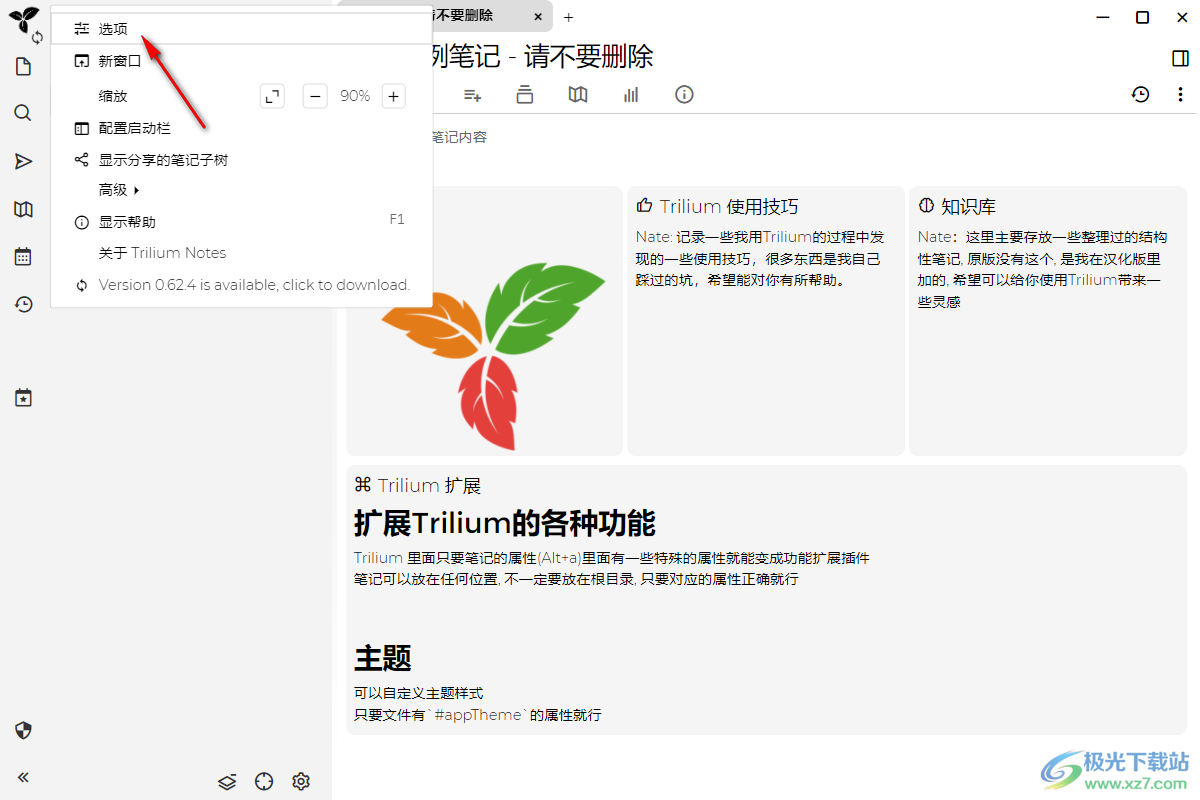Viewport: 1200px width, 800px height.
Task: Choose 显示分享的笔记子树 menu entry
Action: (242, 159)
